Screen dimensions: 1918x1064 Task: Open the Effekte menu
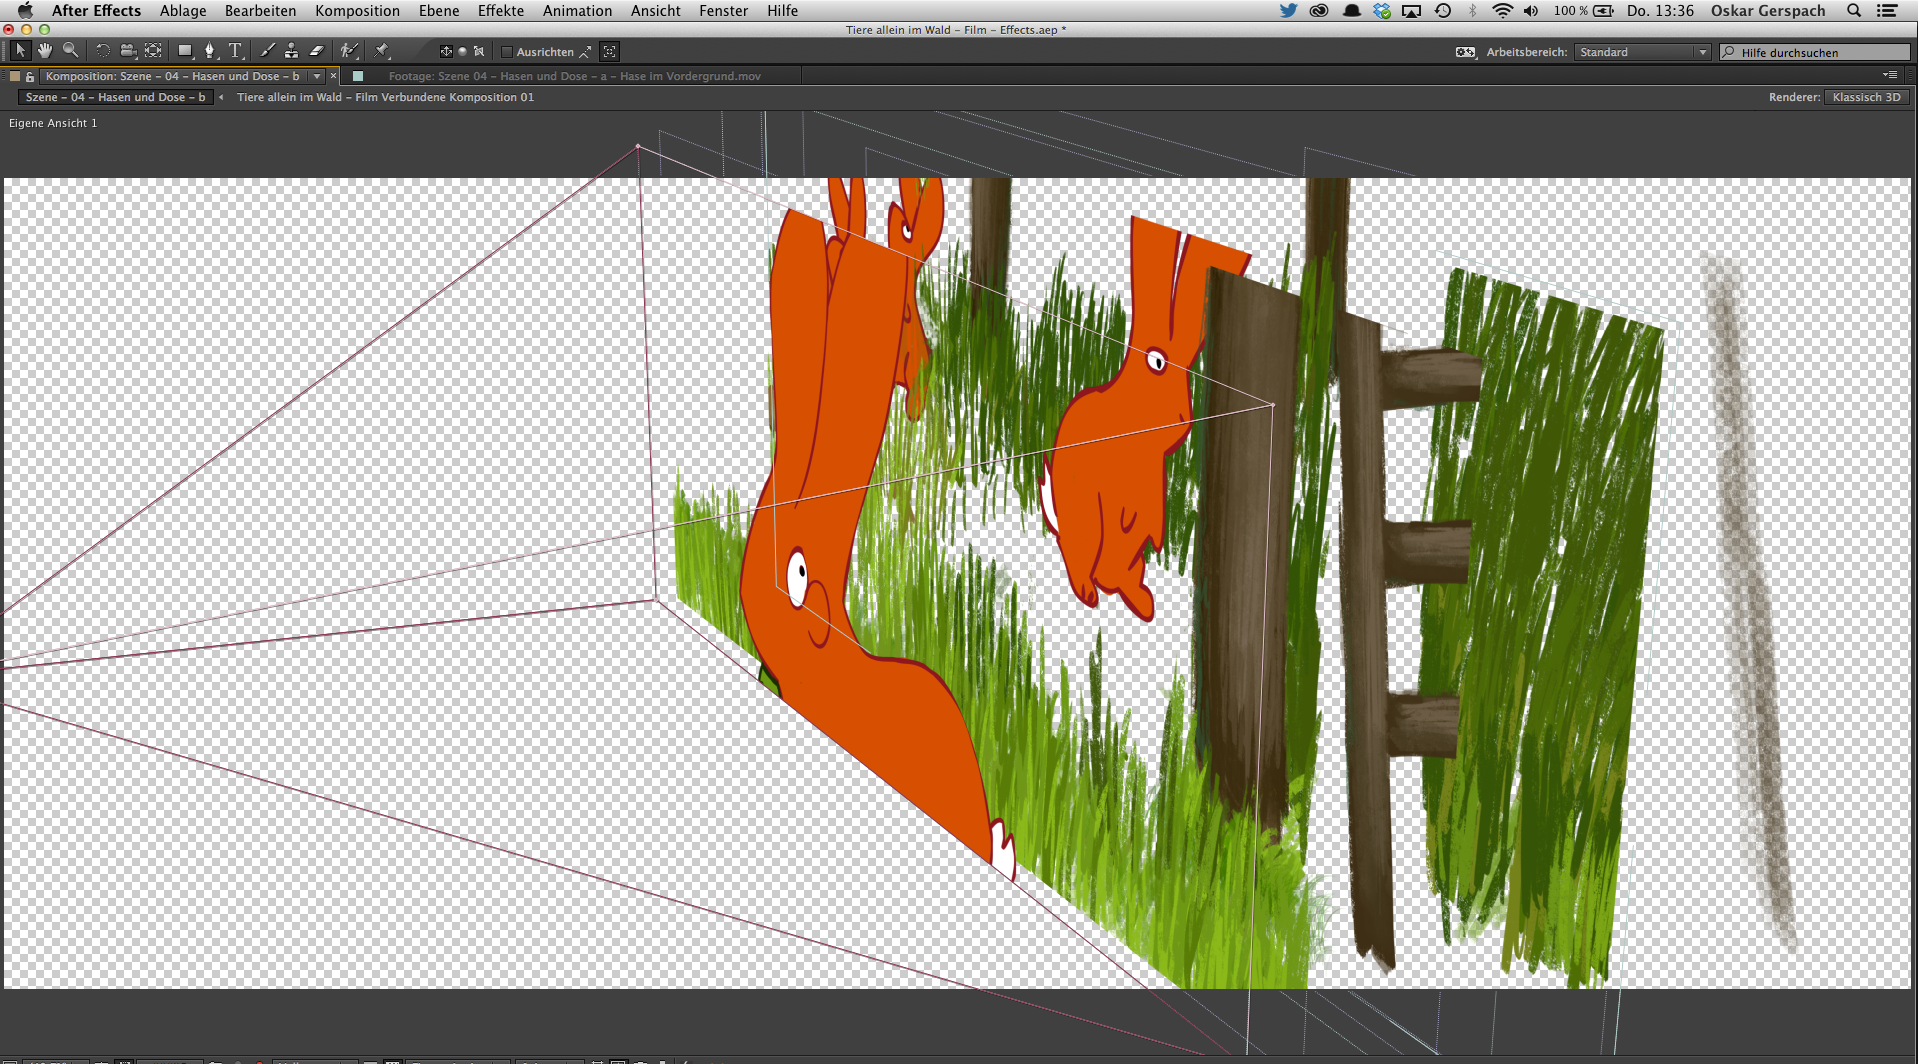[501, 10]
